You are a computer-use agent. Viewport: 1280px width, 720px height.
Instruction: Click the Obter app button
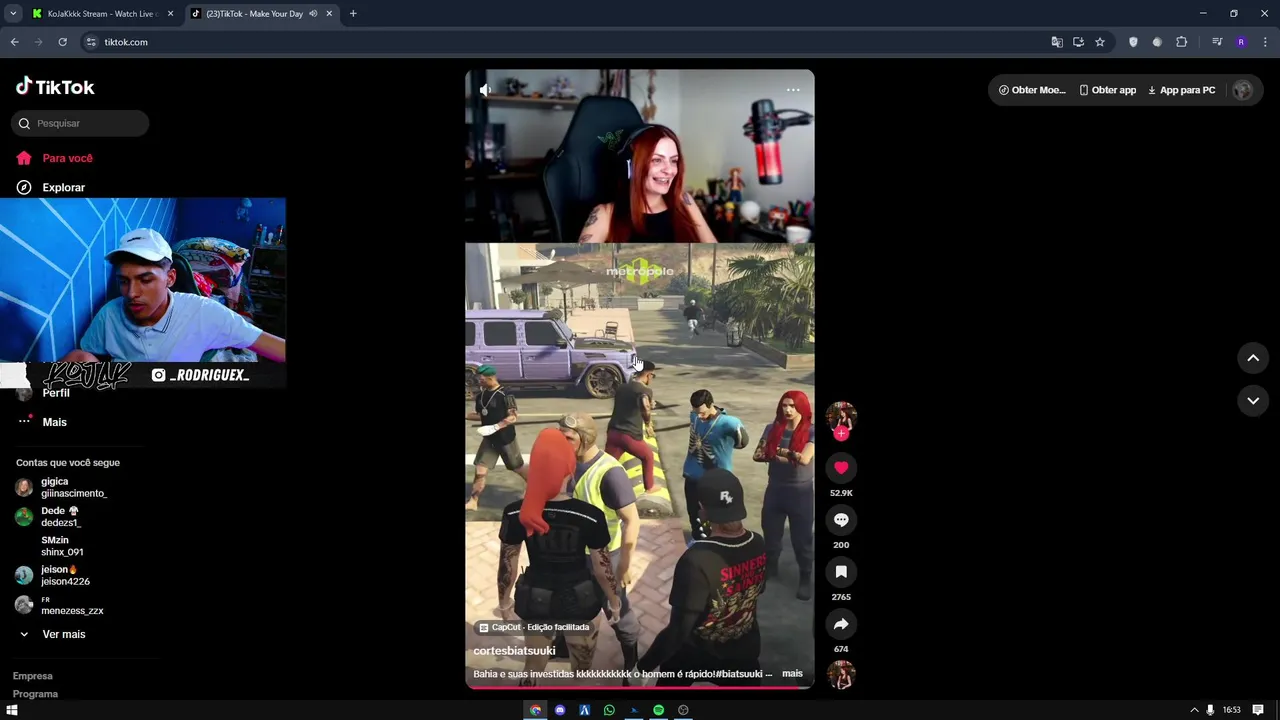(1107, 90)
